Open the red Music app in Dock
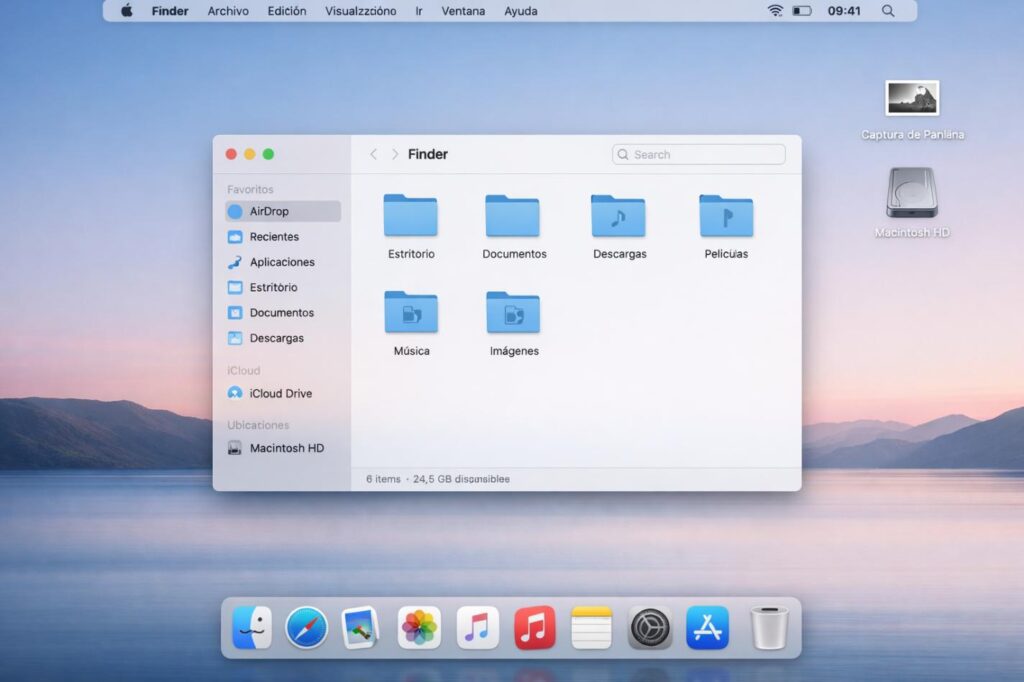This screenshot has width=1024, height=682. click(x=535, y=628)
